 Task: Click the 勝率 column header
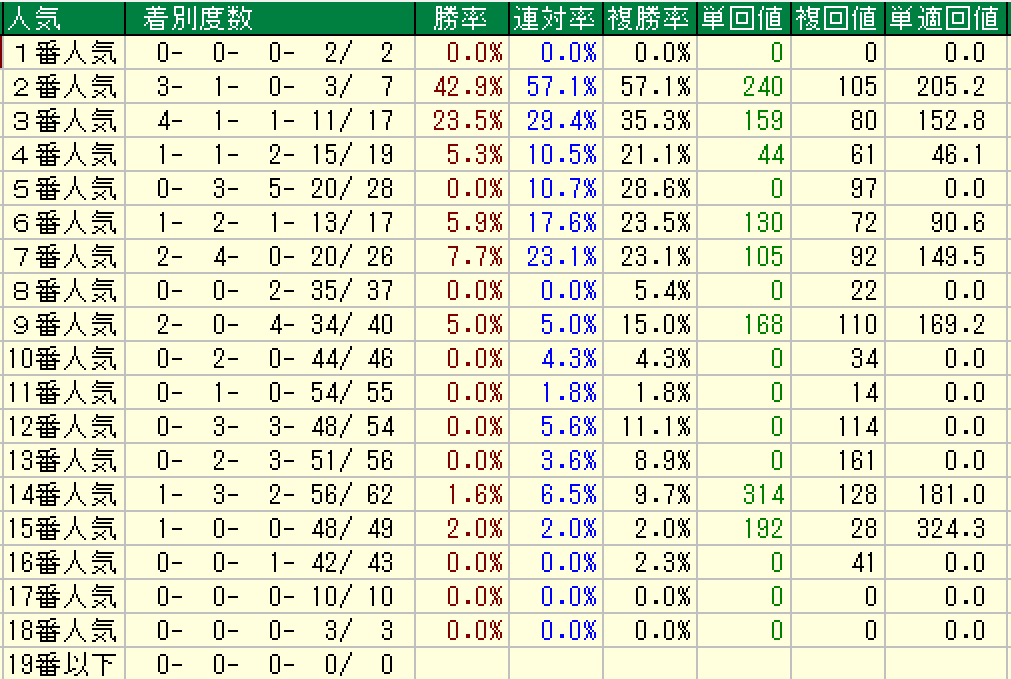pyautogui.click(x=460, y=18)
